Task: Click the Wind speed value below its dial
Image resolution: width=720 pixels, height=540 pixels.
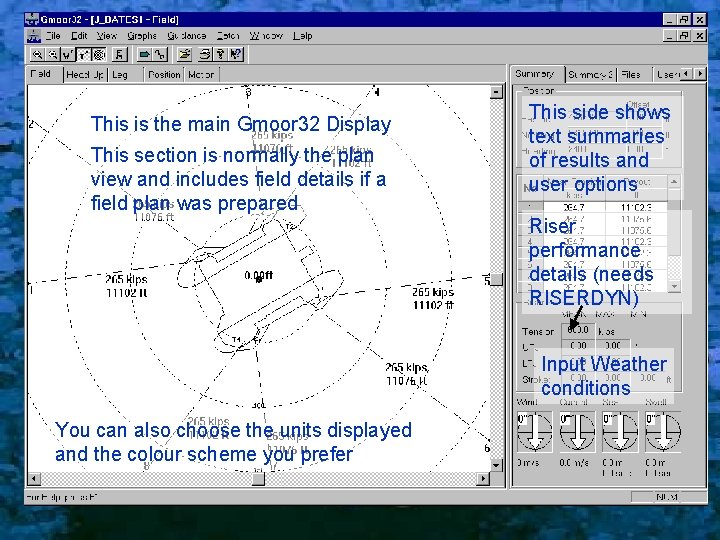Action: point(528,463)
